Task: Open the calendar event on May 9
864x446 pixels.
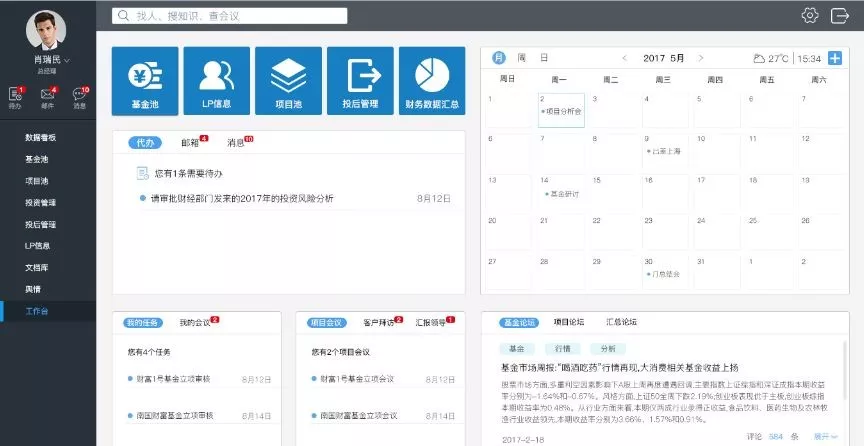Action: coord(663,151)
